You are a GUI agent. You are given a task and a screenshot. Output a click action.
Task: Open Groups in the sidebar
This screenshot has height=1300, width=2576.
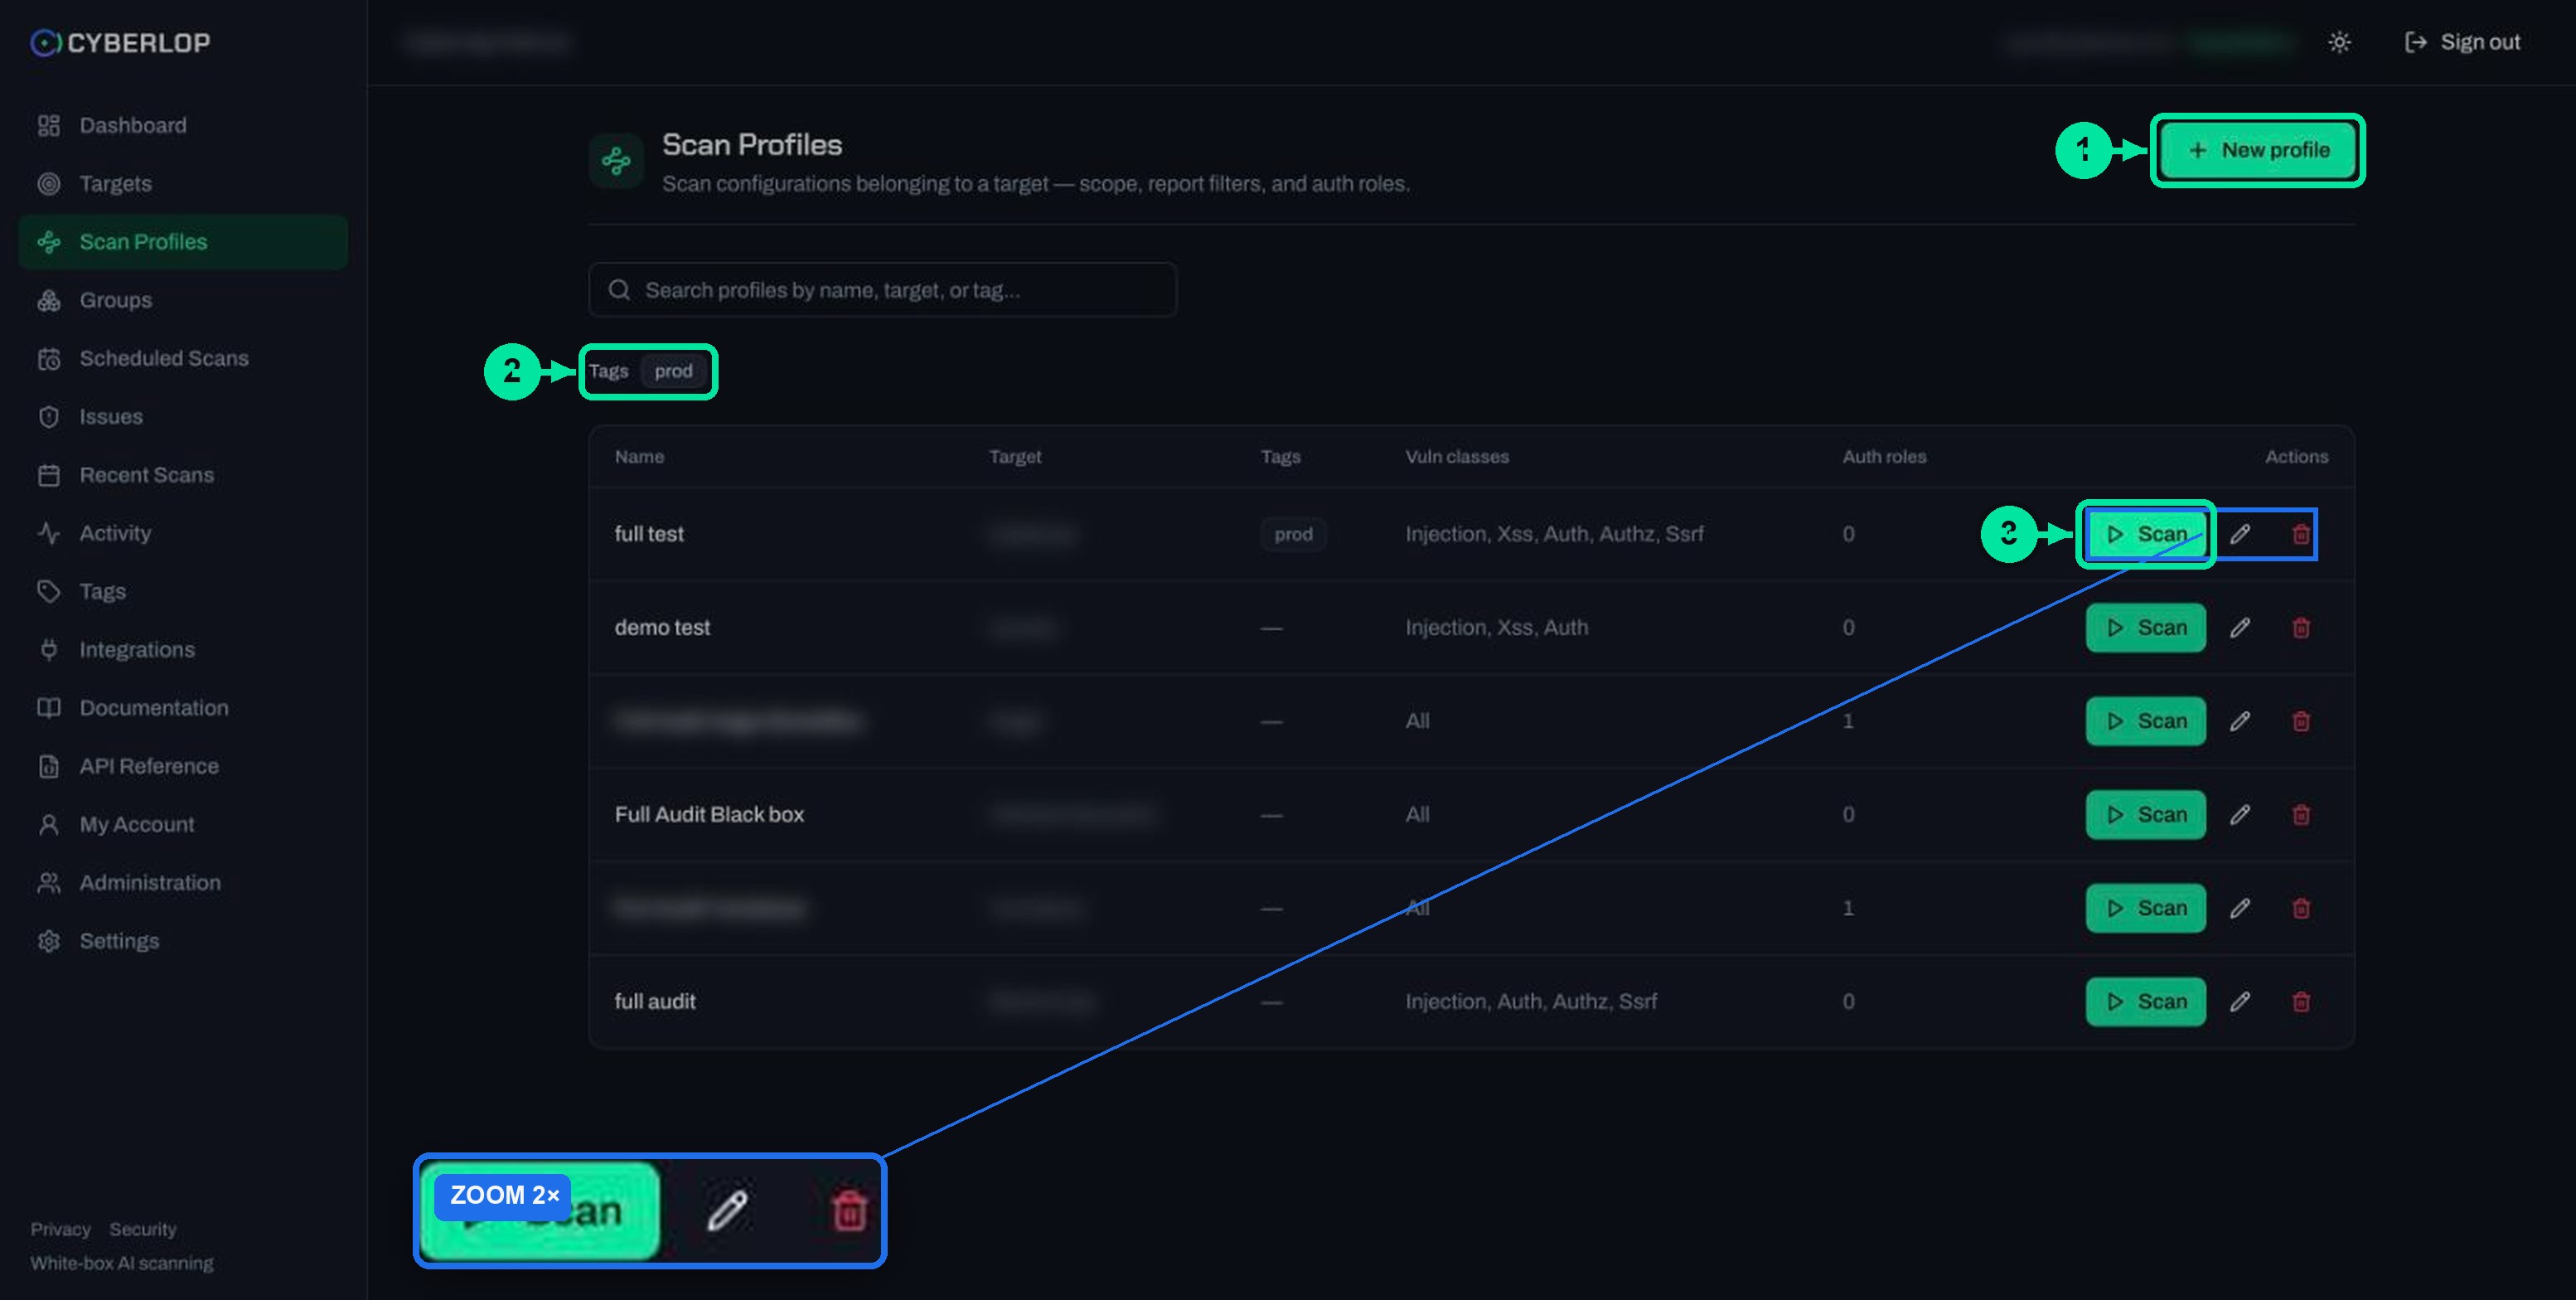[183, 300]
